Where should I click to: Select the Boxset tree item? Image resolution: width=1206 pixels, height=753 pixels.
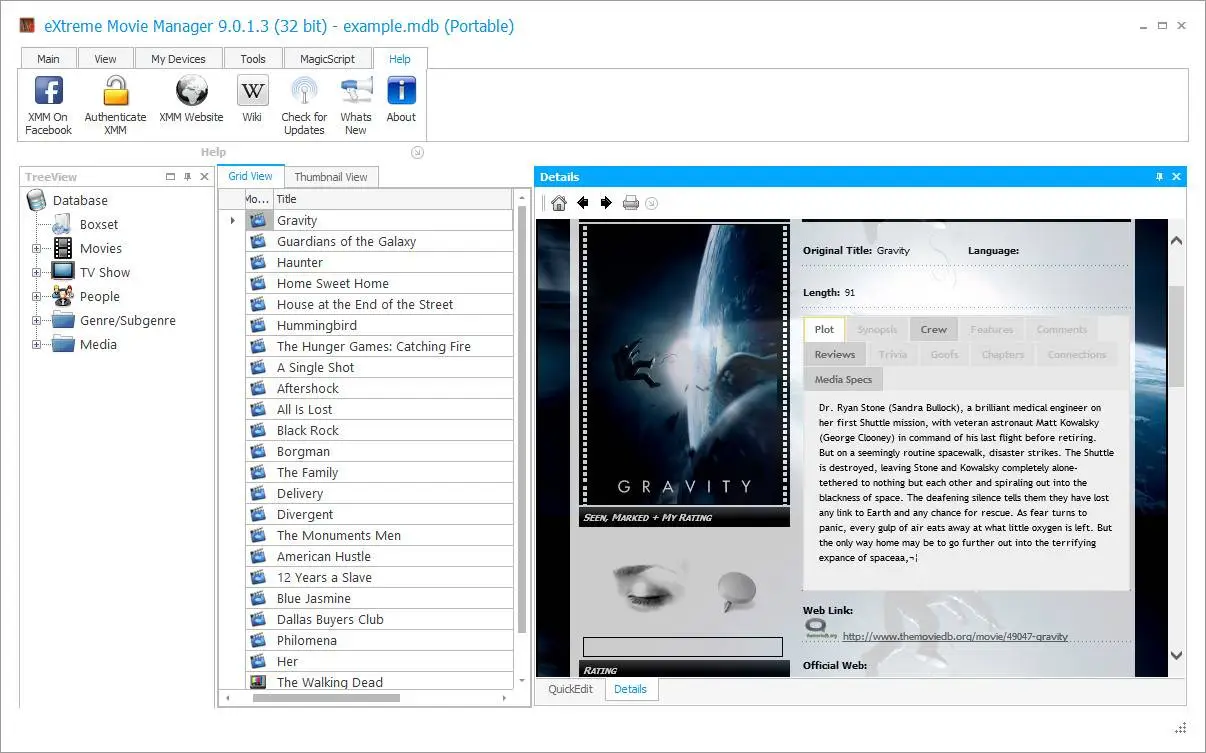(99, 225)
